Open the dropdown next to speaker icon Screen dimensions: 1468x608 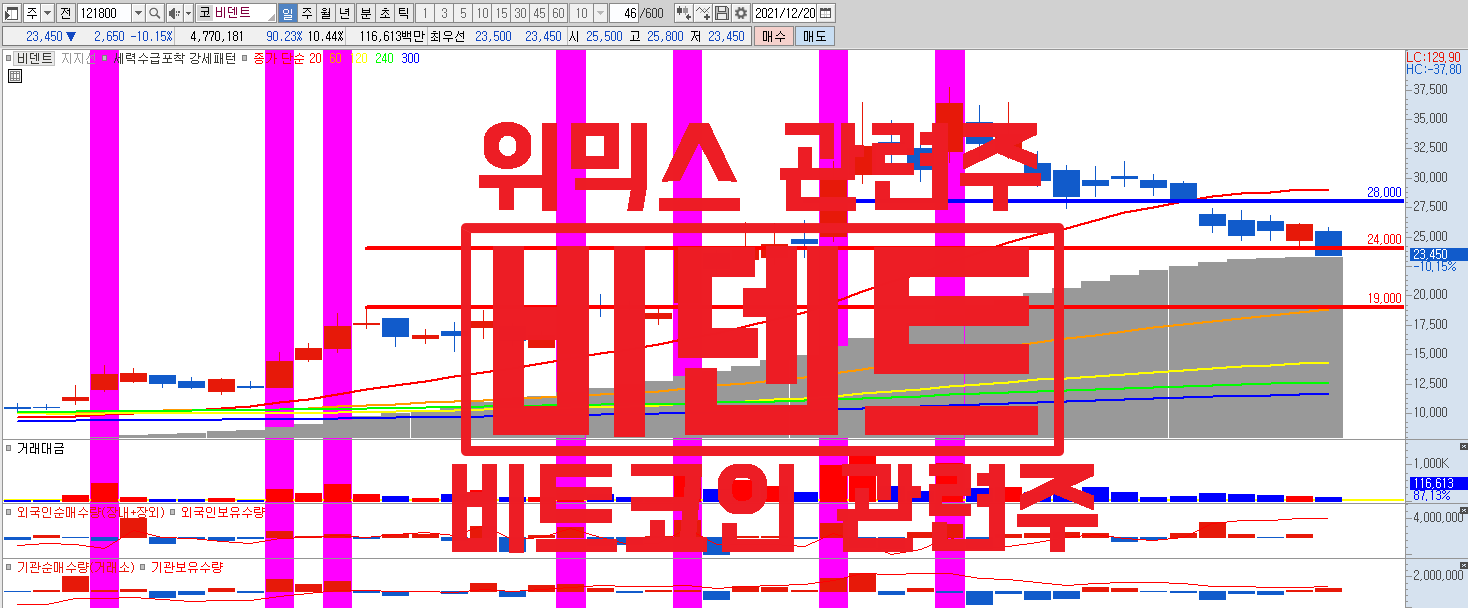pos(187,13)
